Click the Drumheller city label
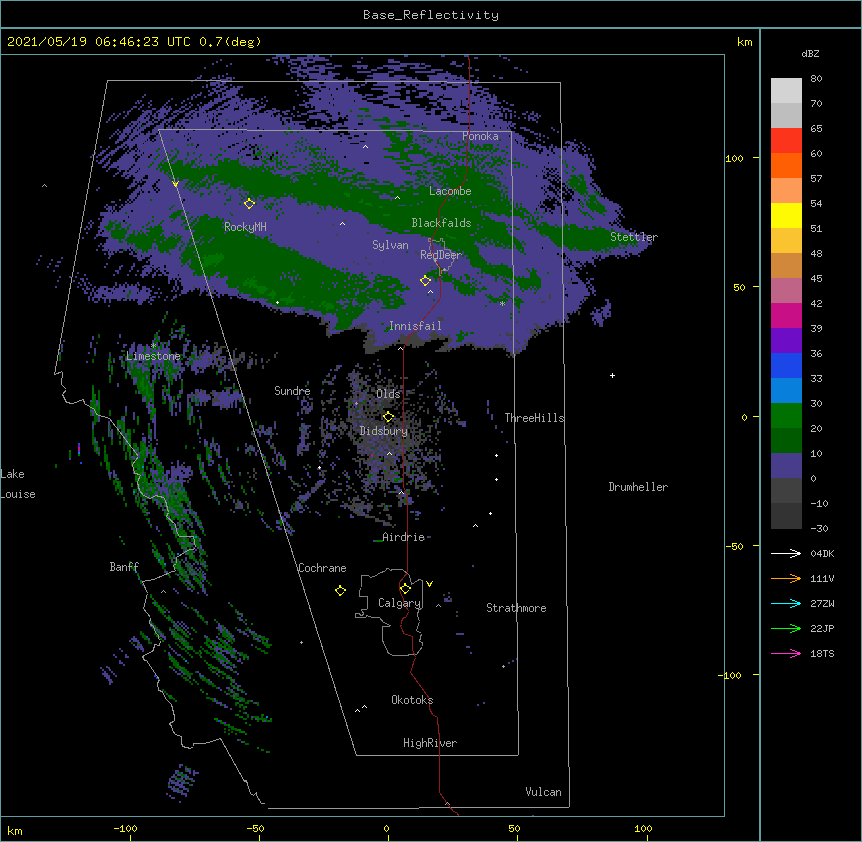 [638, 487]
